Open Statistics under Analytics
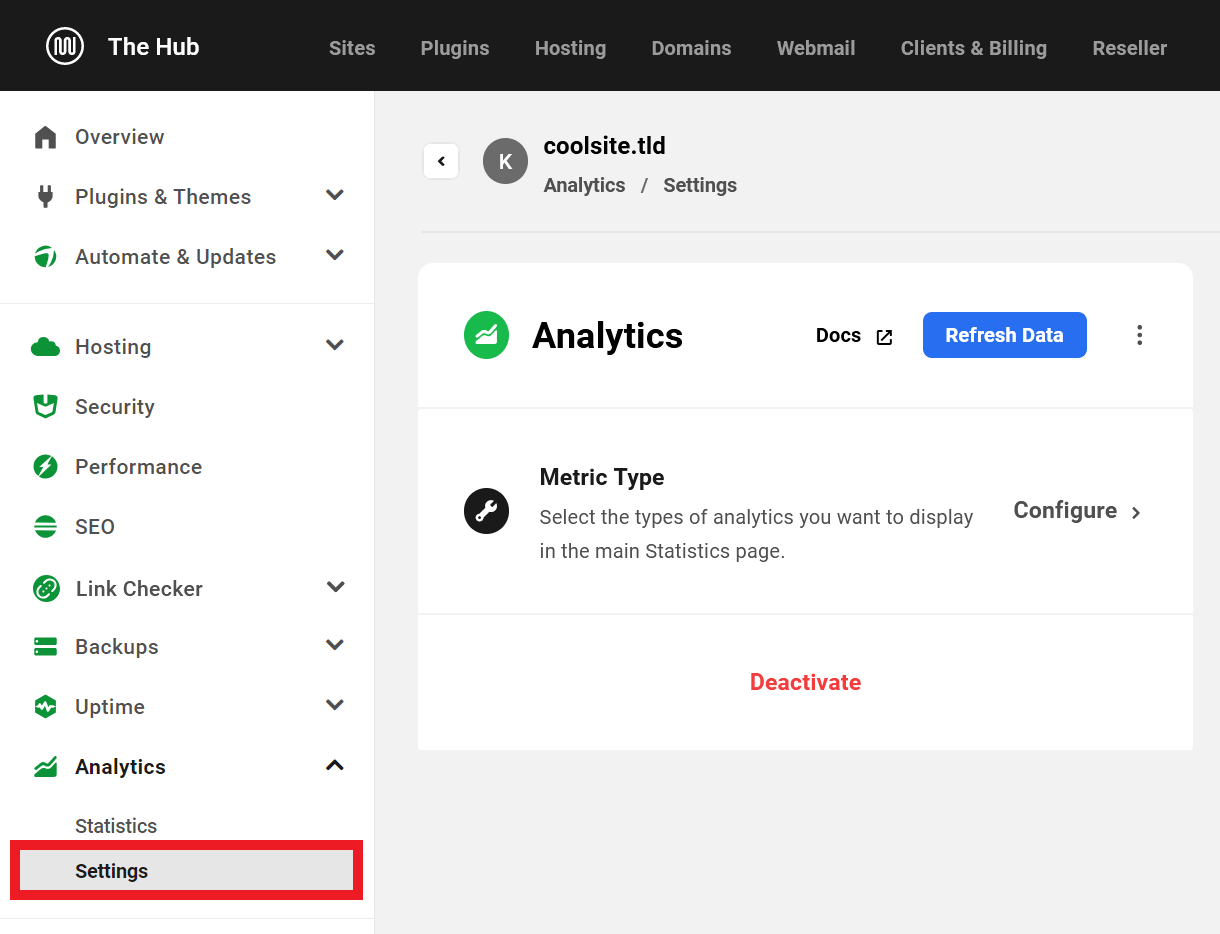1220x934 pixels. 116,826
